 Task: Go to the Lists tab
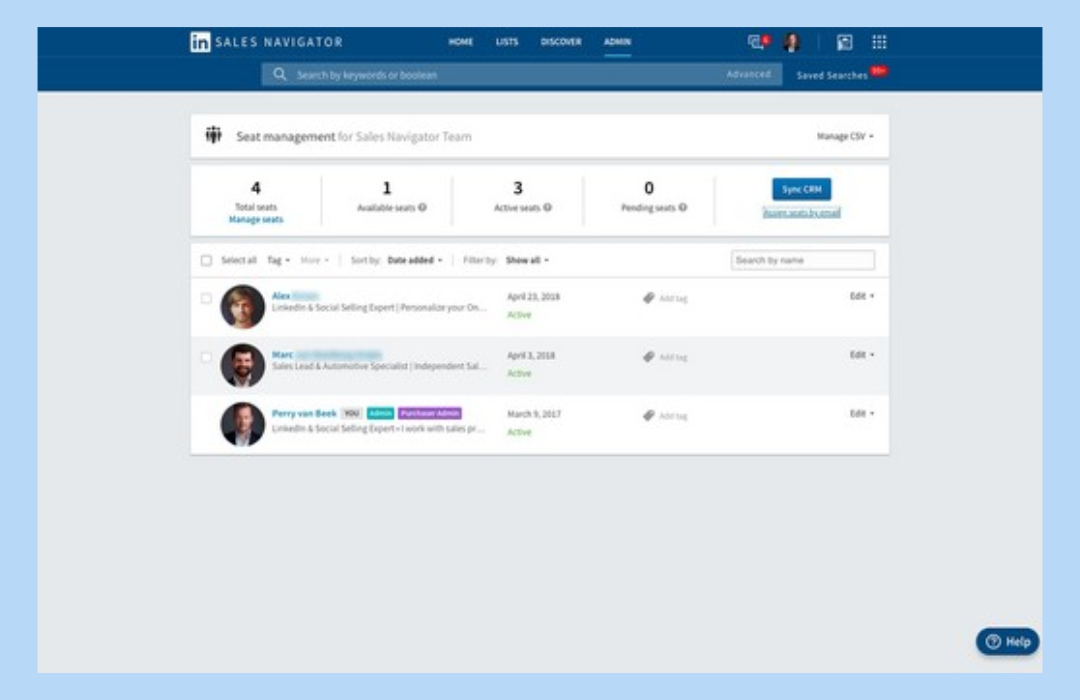tap(507, 42)
